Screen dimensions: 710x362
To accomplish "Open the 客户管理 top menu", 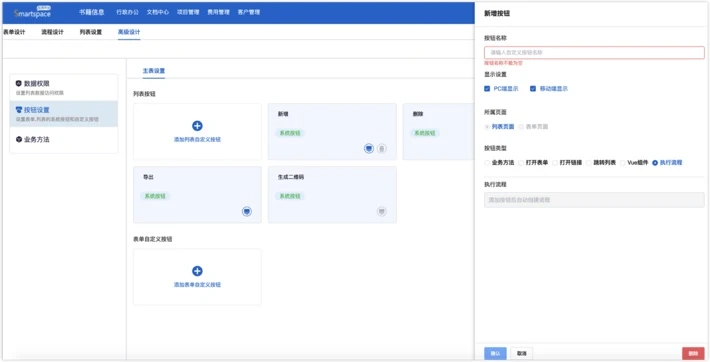I will (x=249, y=12).
